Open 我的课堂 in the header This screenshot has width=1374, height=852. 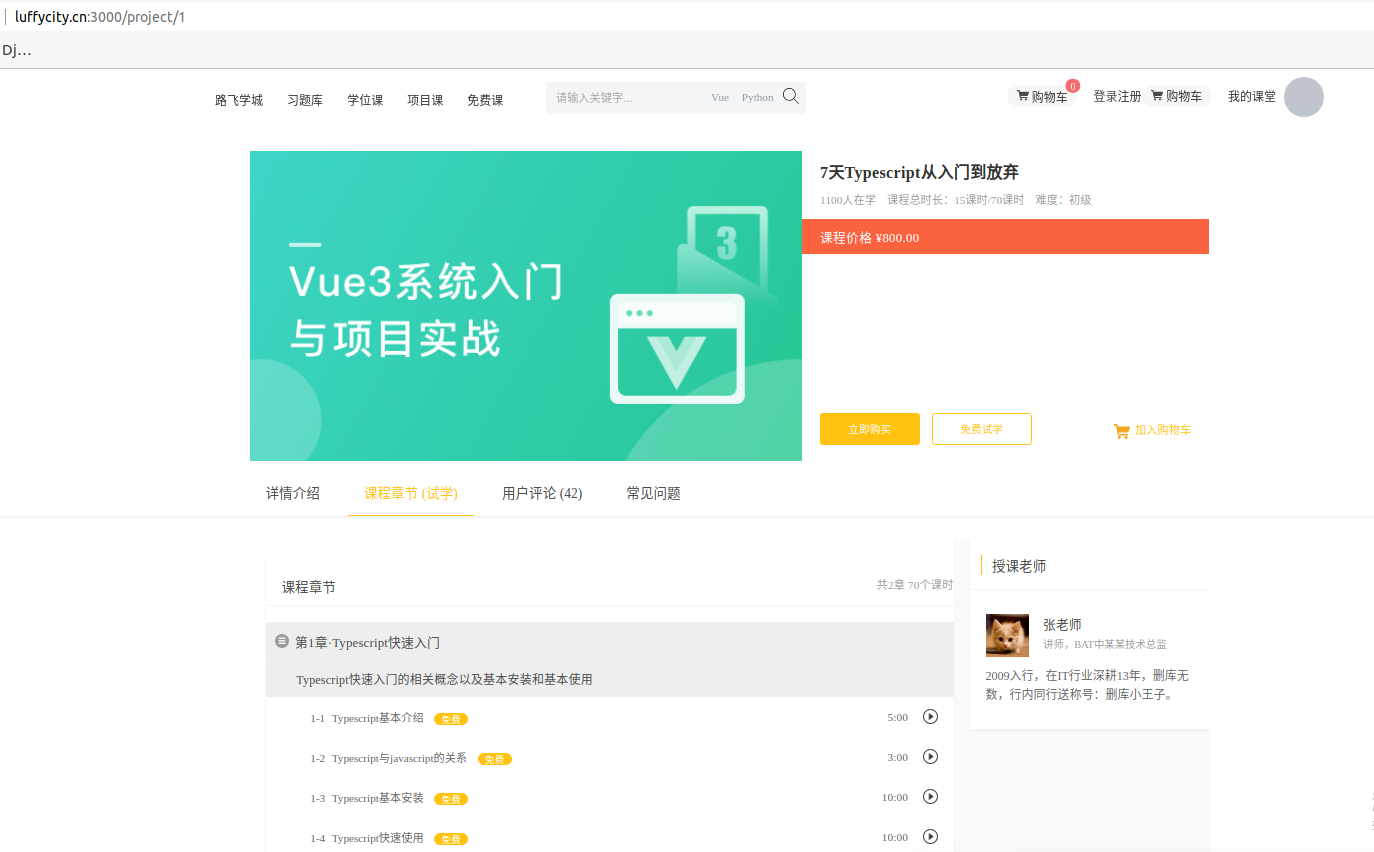tap(1252, 97)
